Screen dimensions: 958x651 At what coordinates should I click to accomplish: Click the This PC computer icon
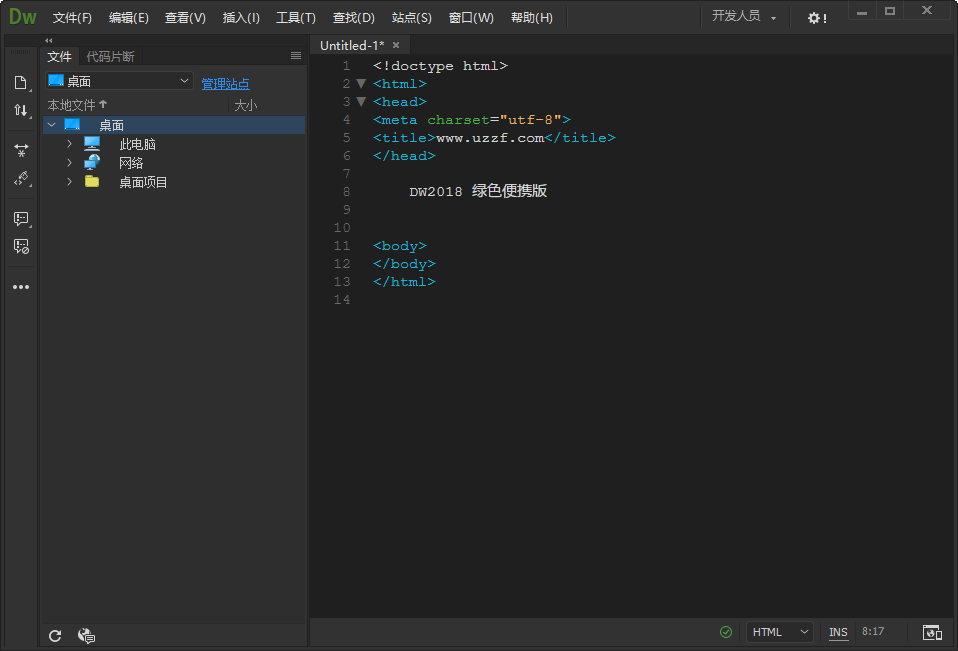pyautogui.click(x=92, y=144)
